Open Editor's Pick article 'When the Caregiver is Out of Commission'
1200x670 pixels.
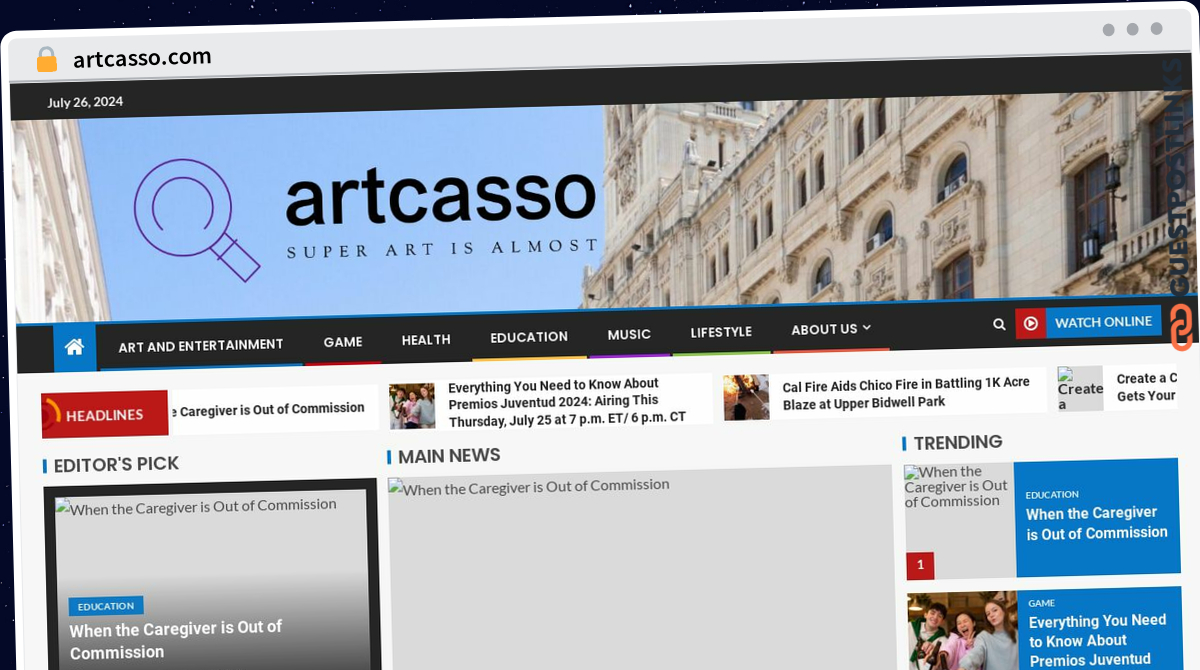(176, 640)
